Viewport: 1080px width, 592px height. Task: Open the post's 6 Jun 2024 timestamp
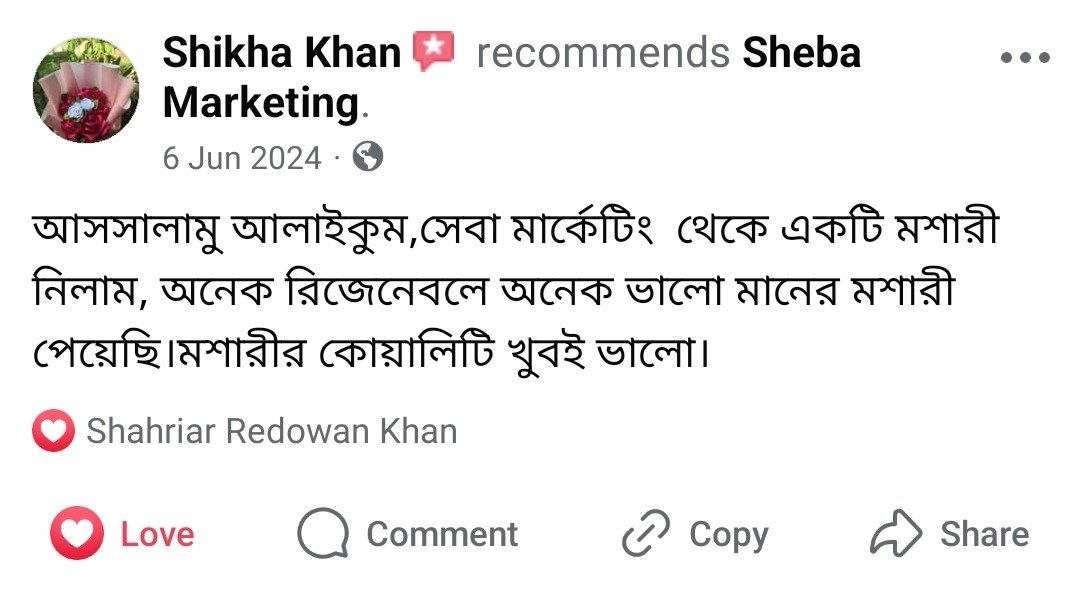point(242,158)
